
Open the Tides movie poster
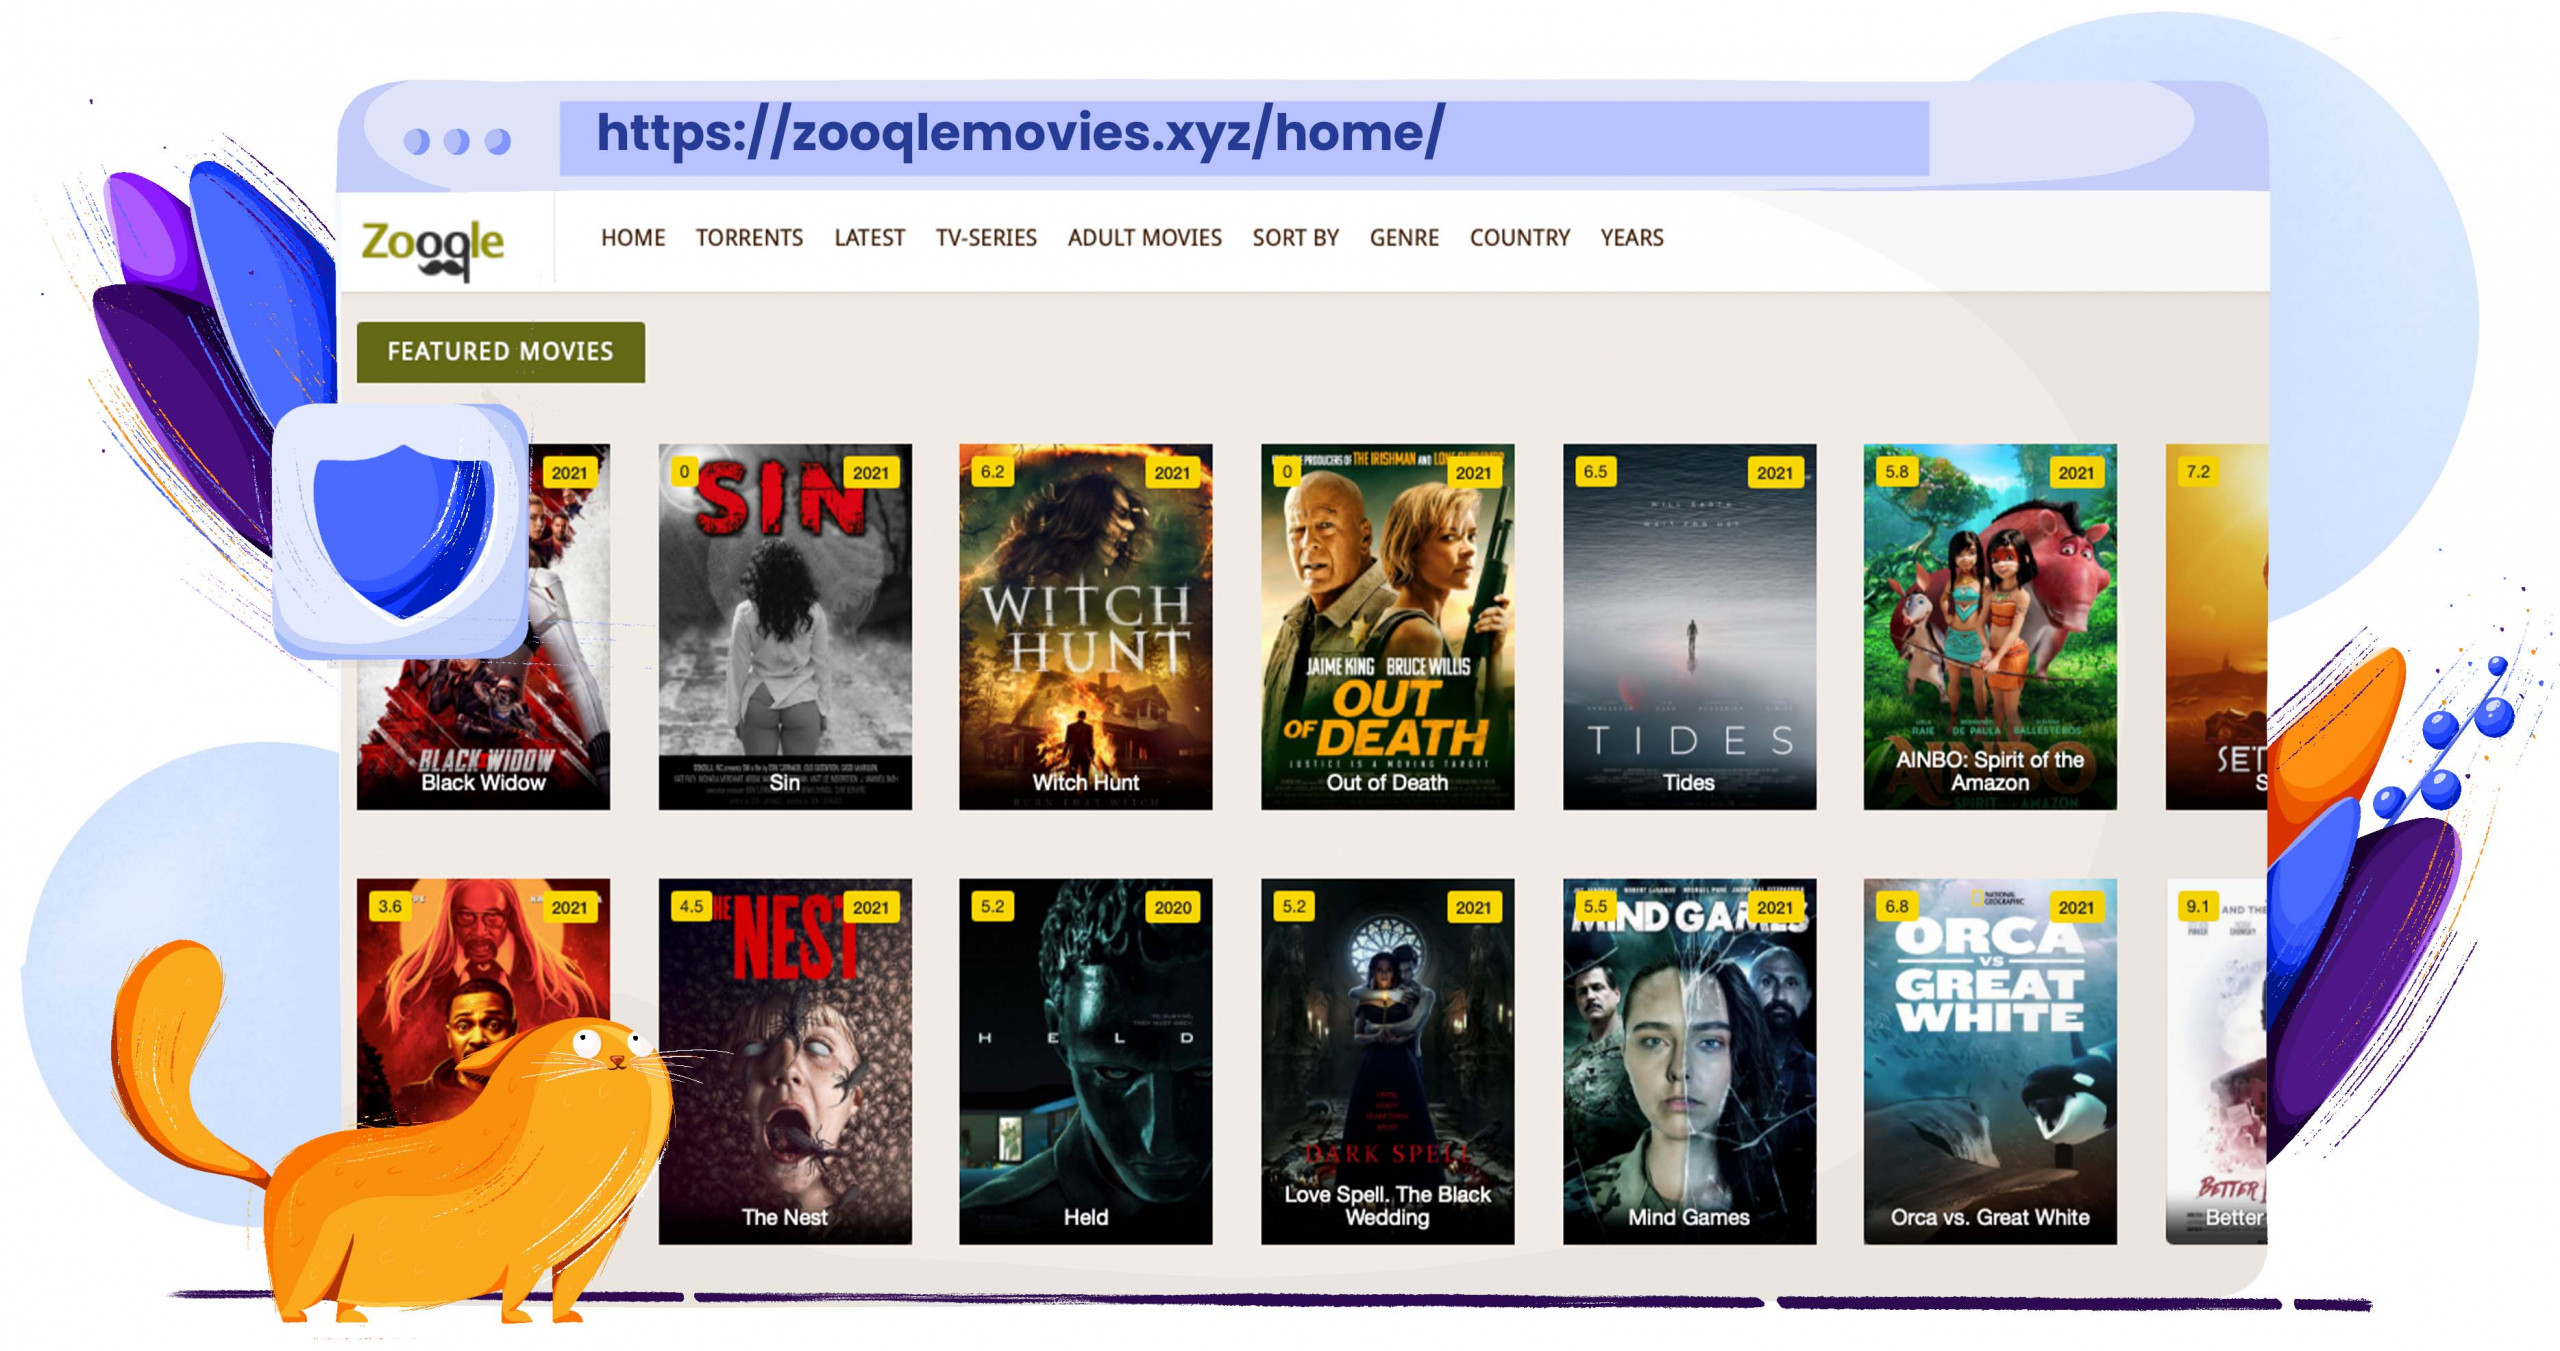click(x=1689, y=627)
